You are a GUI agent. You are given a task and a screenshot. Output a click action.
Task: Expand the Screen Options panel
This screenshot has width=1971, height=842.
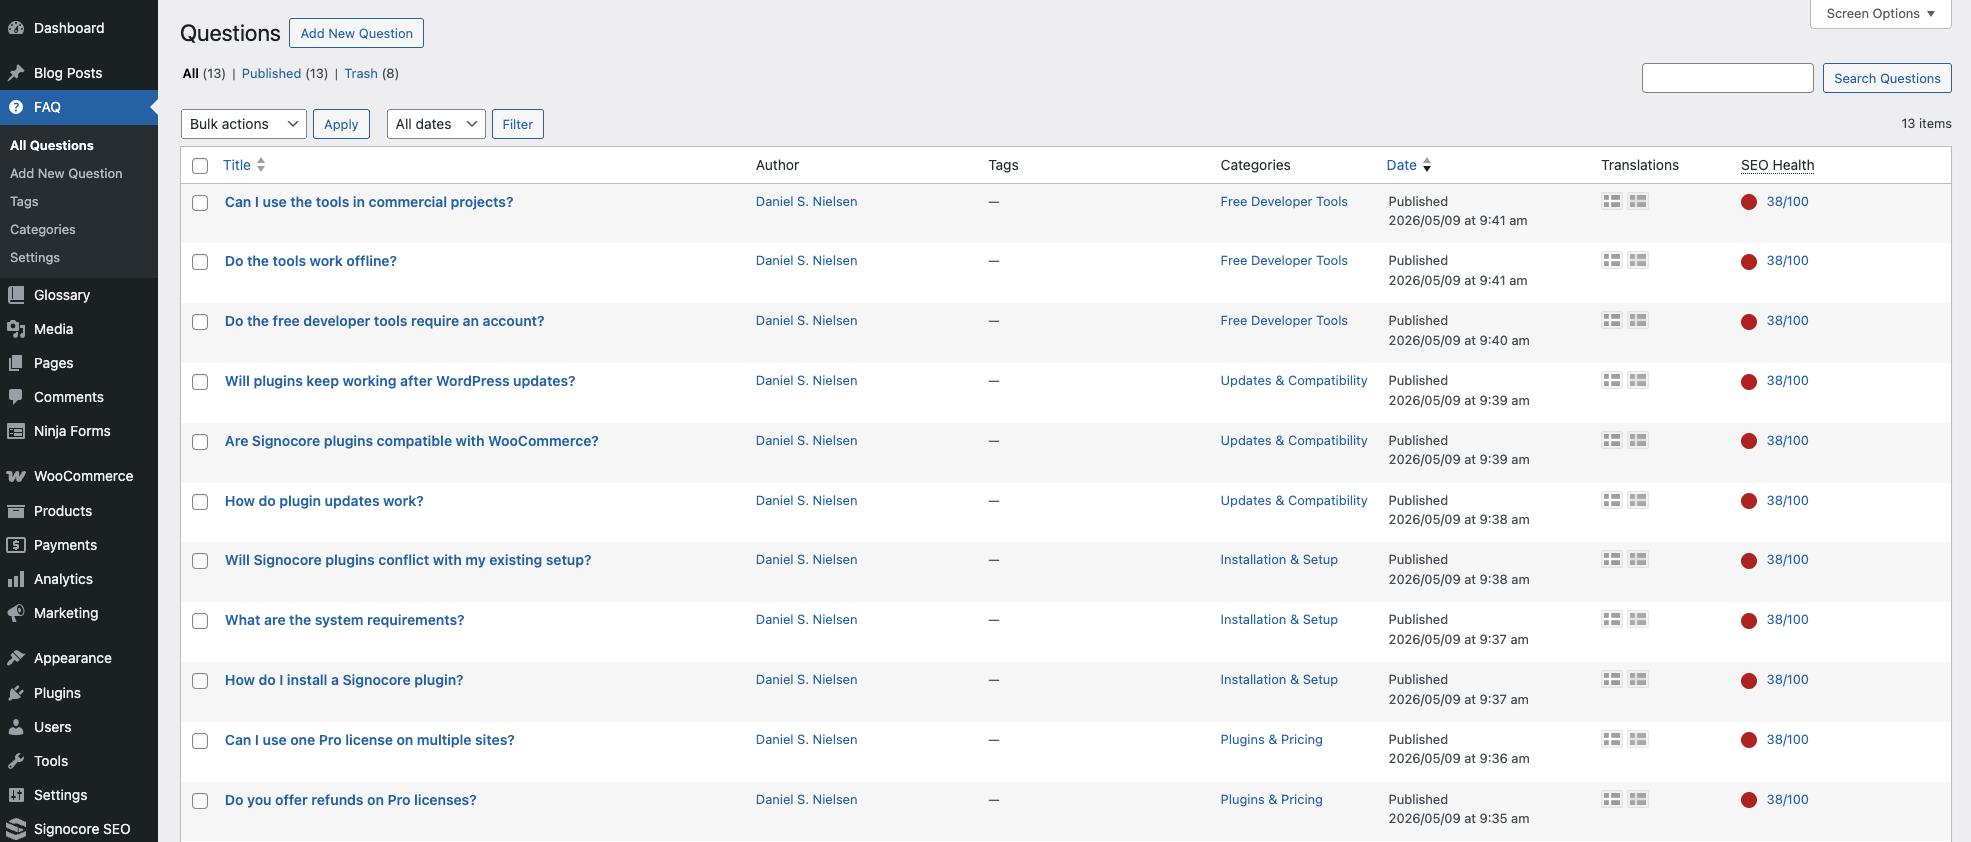[1880, 14]
